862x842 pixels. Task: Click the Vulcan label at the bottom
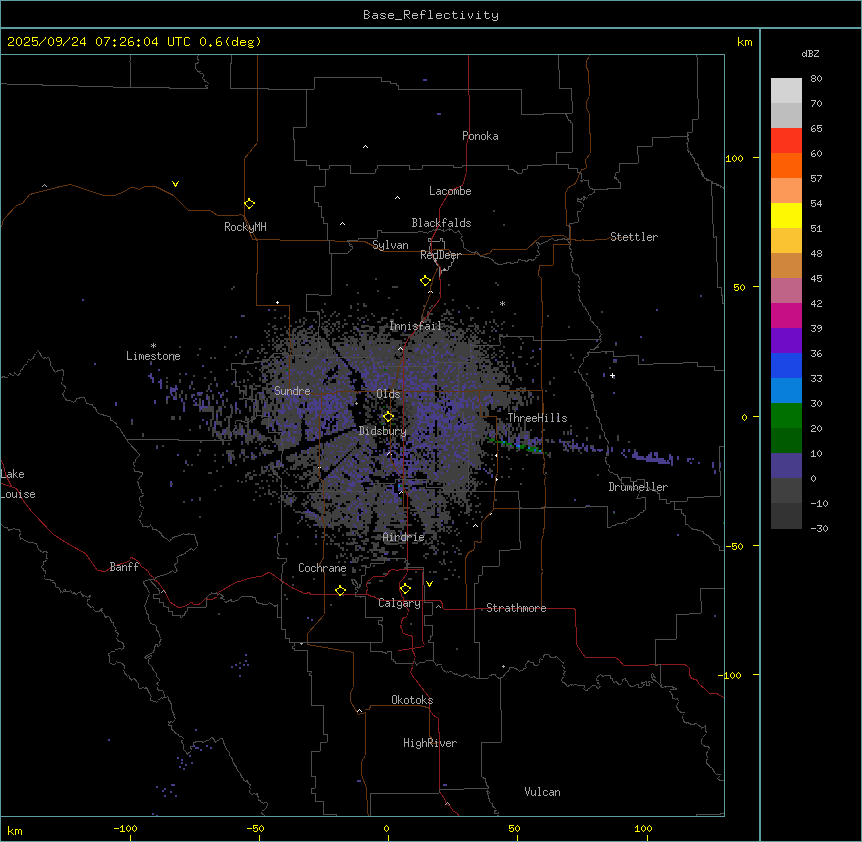click(x=542, y=792)
